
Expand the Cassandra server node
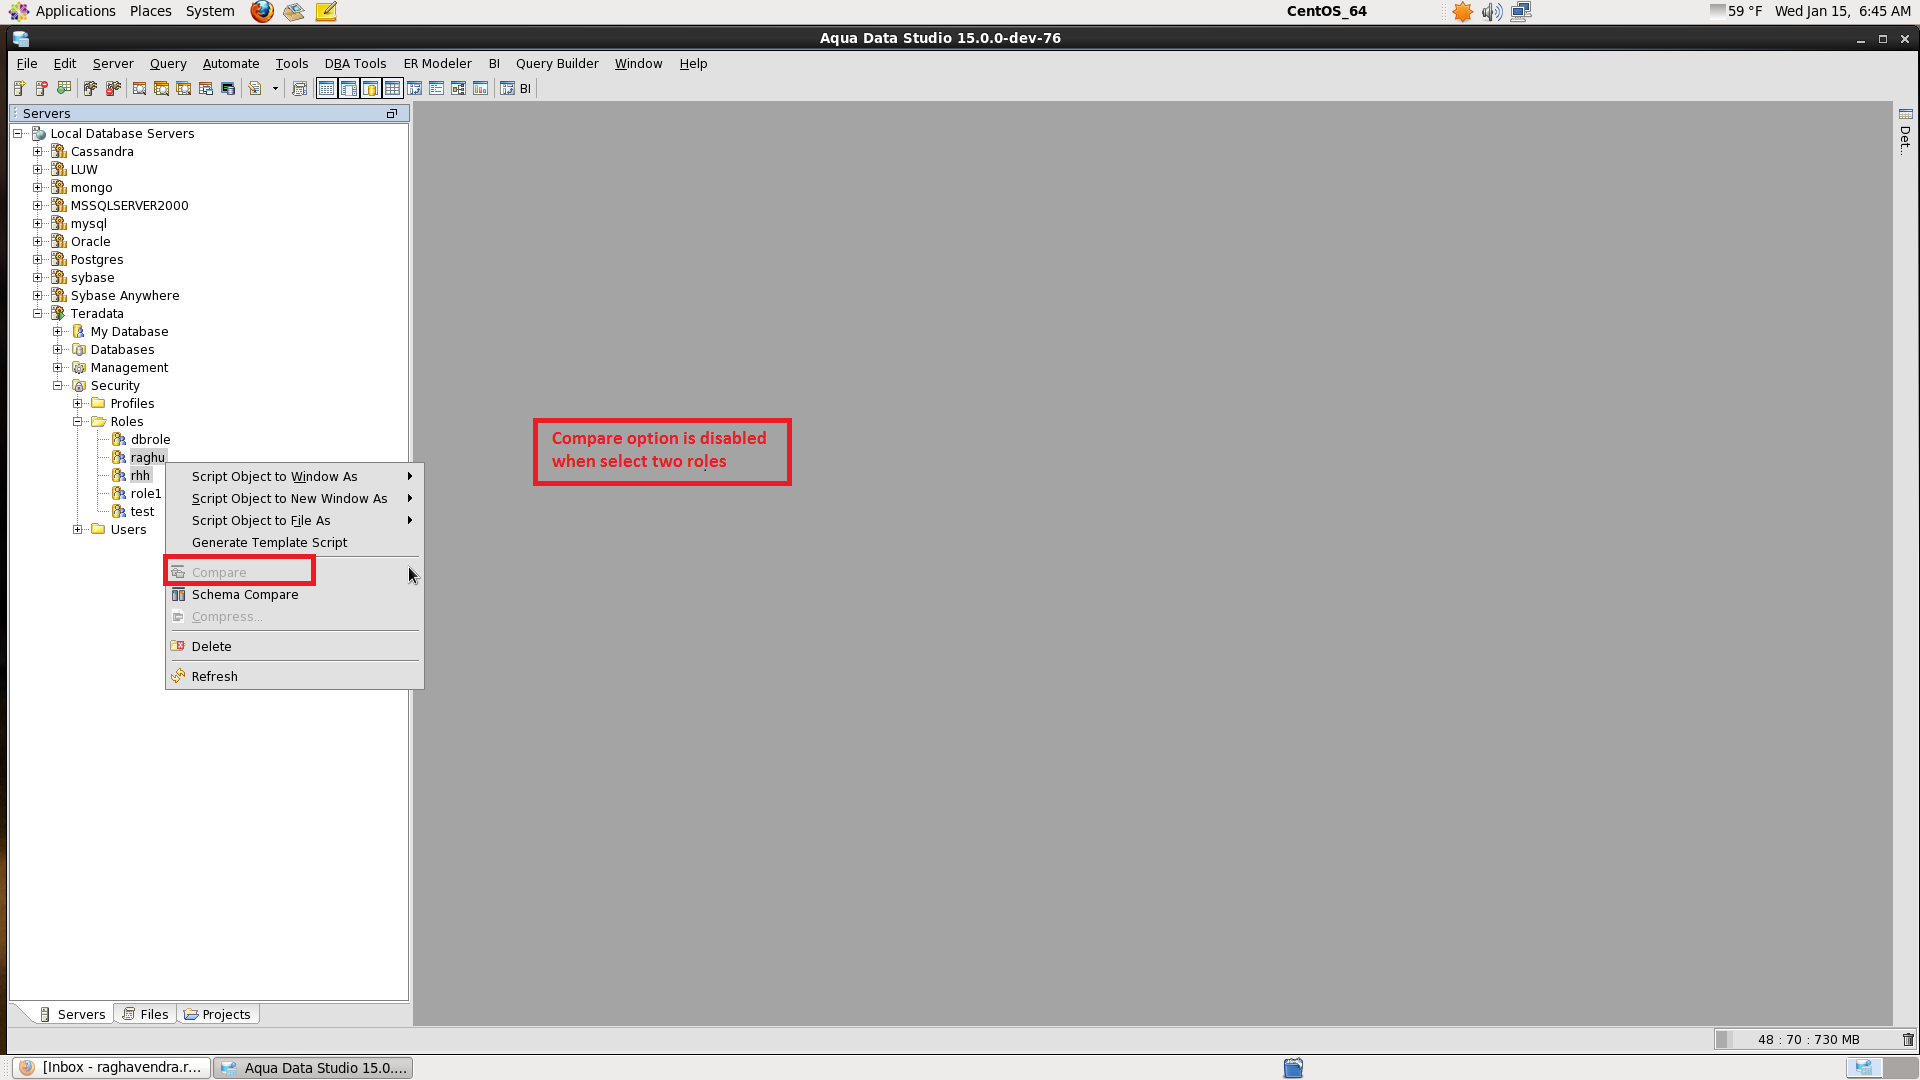[38, 152]
